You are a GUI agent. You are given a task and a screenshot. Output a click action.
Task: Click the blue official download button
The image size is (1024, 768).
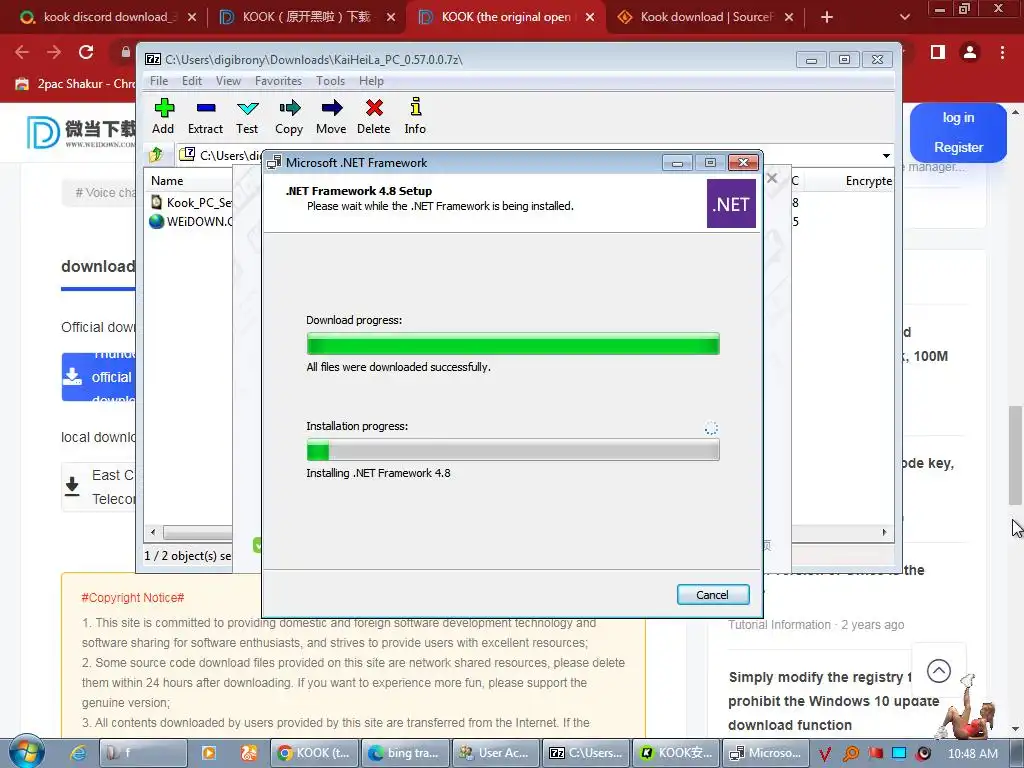click(x=98, y=377)
